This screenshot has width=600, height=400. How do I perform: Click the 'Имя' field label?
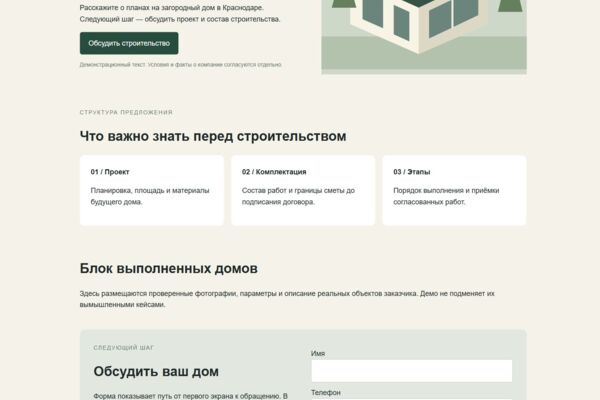tap(318, 353)
